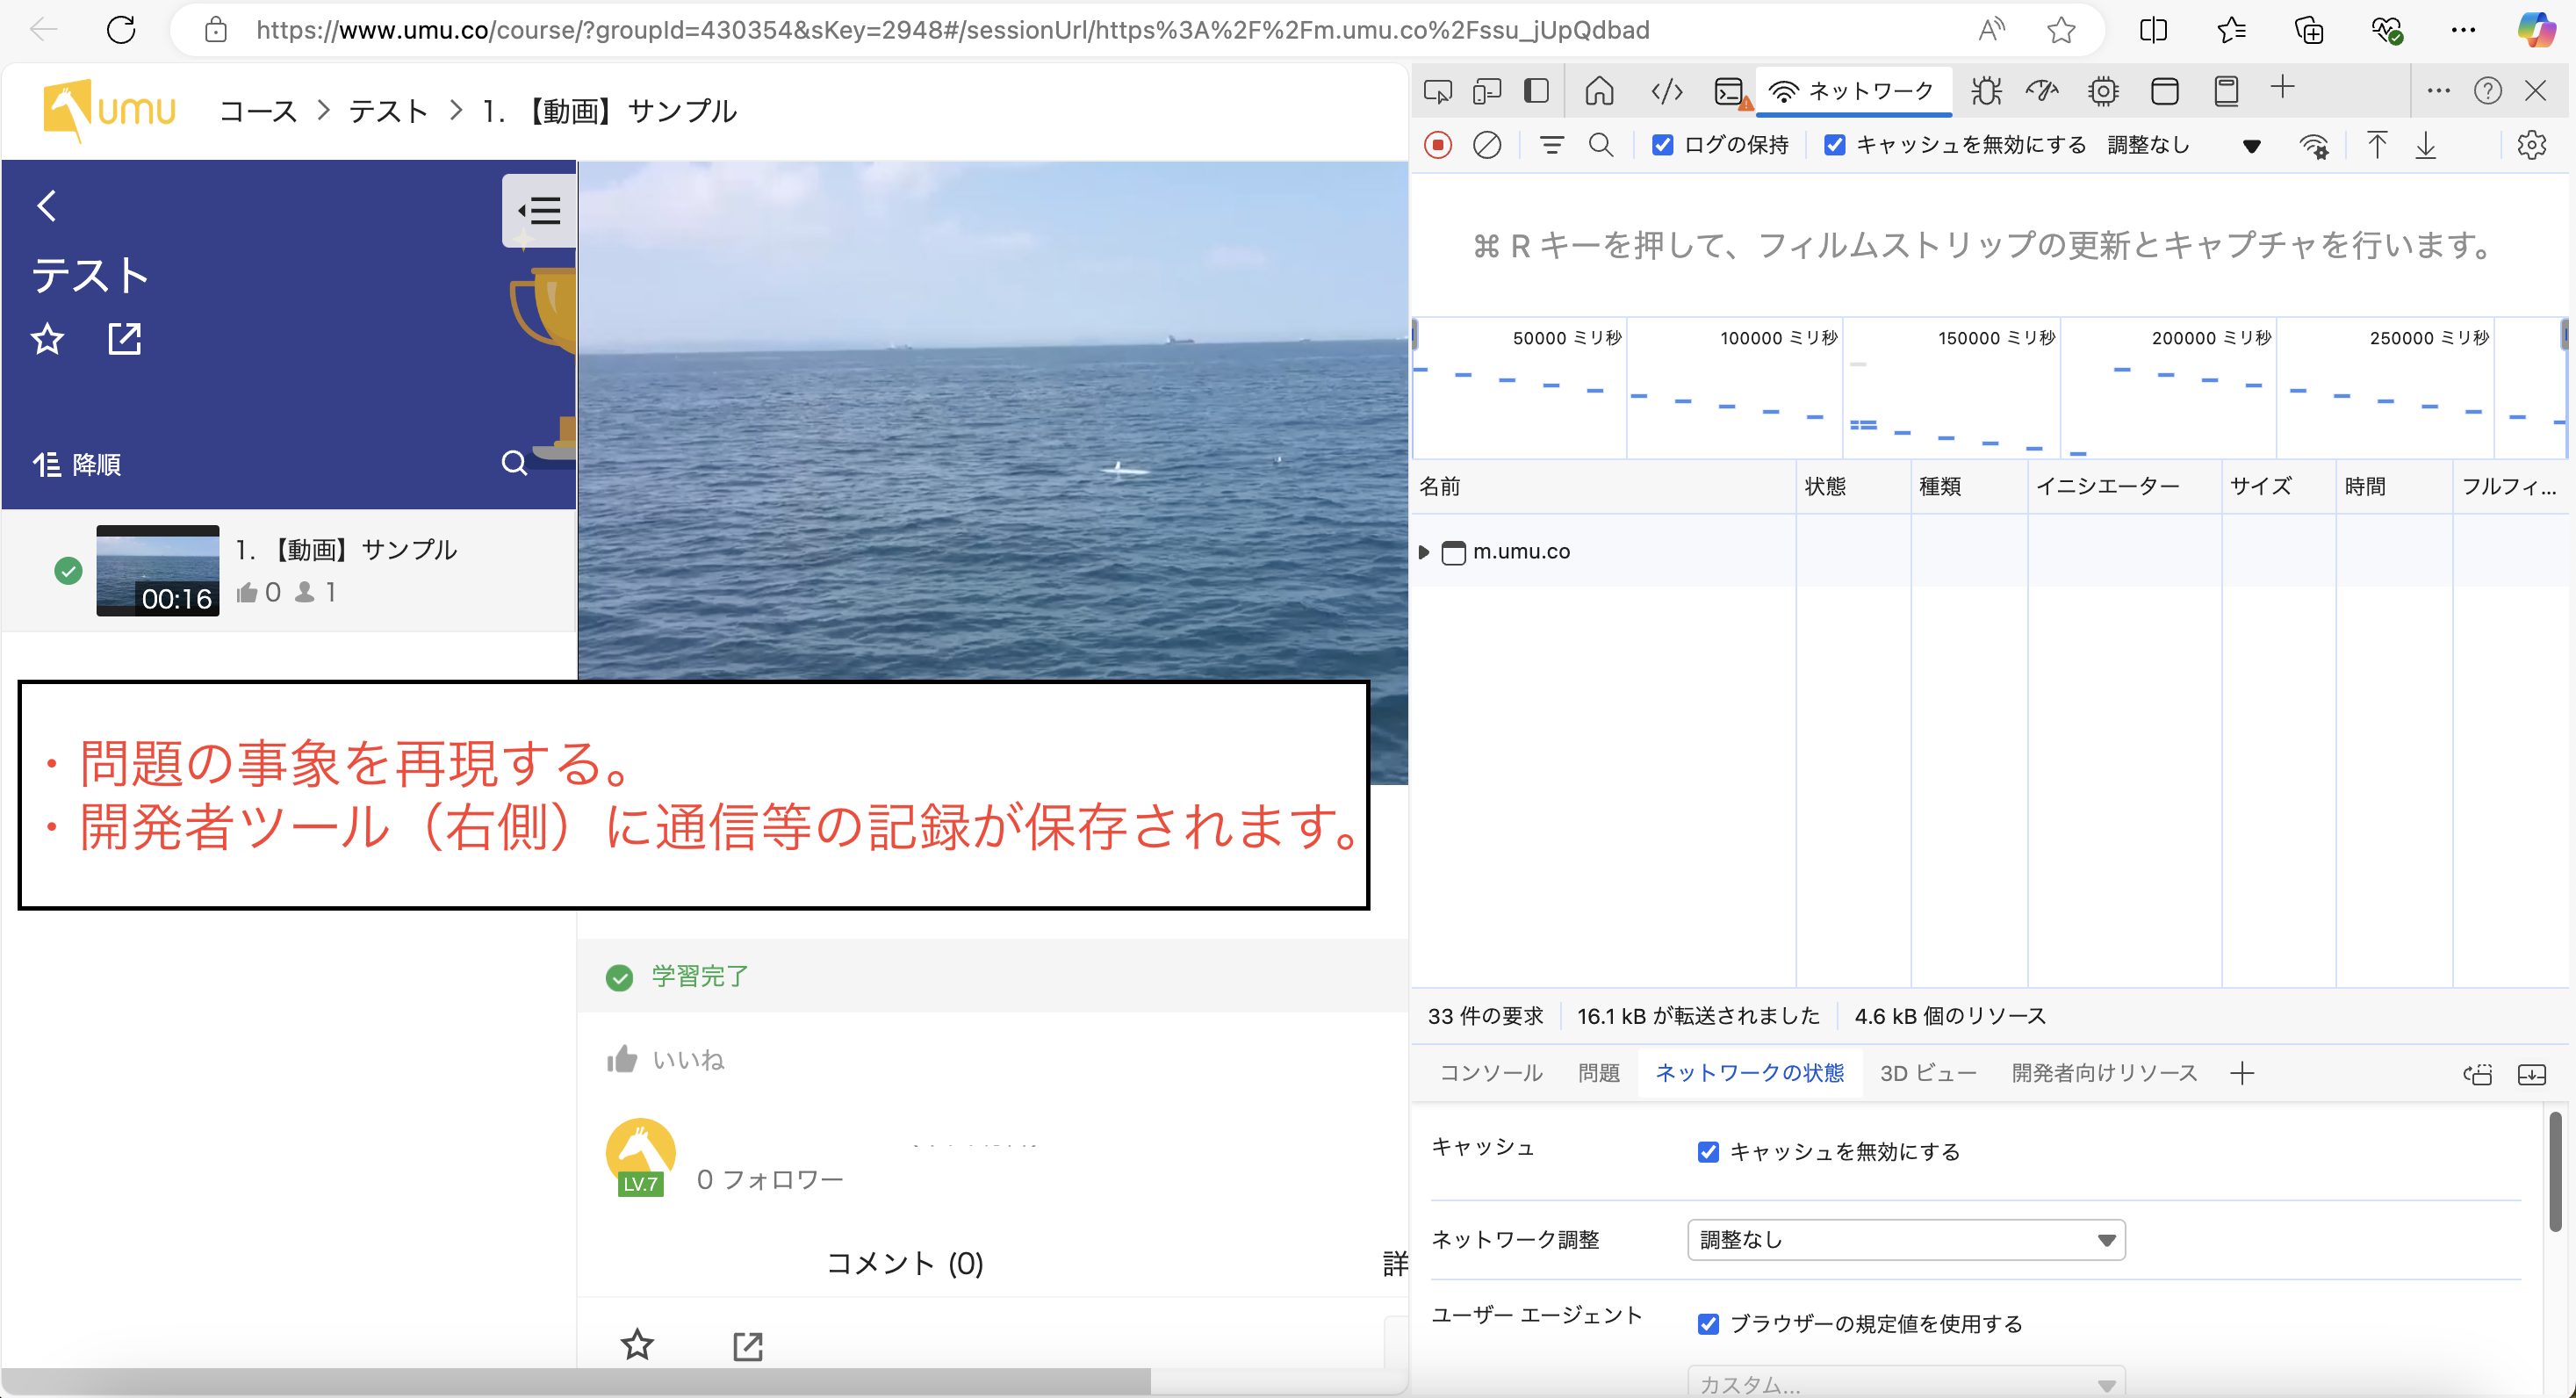The width and height of the screenshot is (2576, 1398).
Task: Select the コンソール tab
Action: [1483, 1072]
